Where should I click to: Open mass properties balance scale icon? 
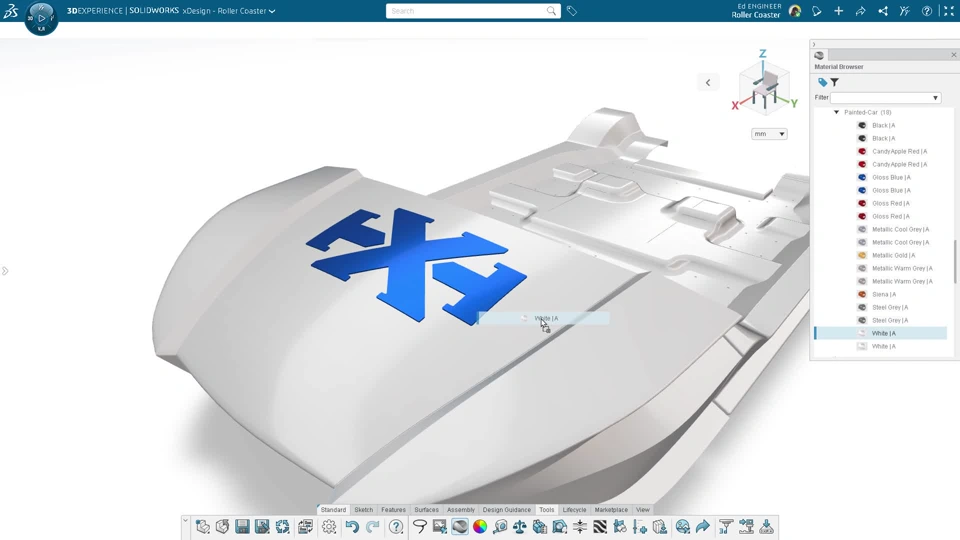[x=520, y=527]
